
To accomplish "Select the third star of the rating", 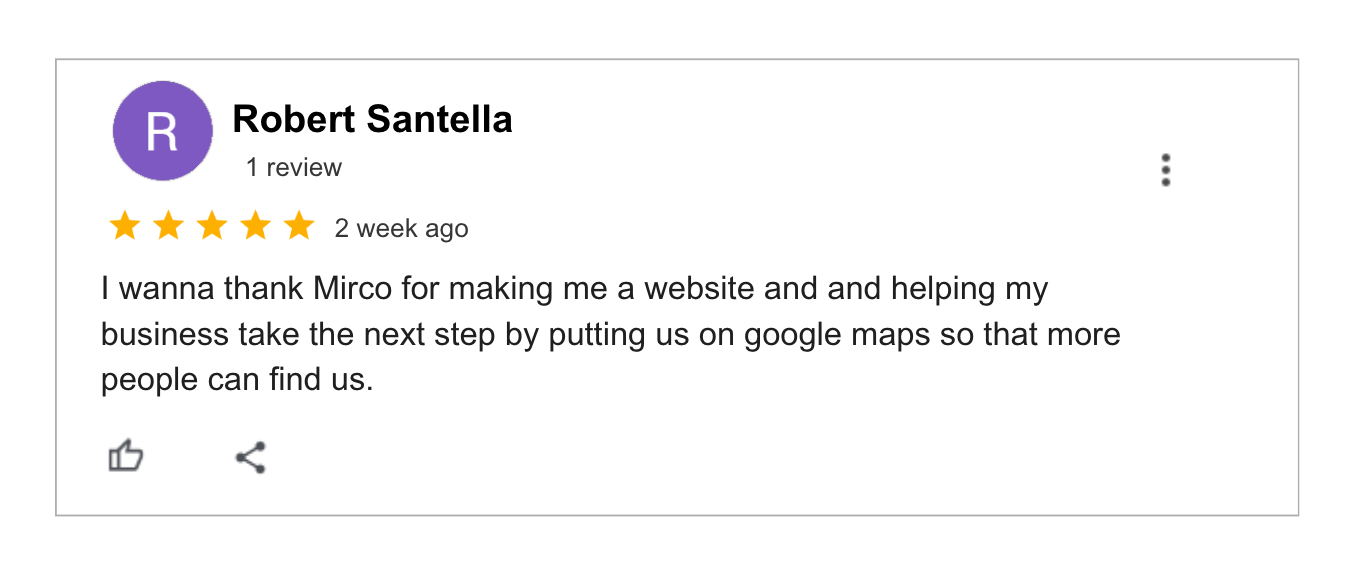I will 212,227.
